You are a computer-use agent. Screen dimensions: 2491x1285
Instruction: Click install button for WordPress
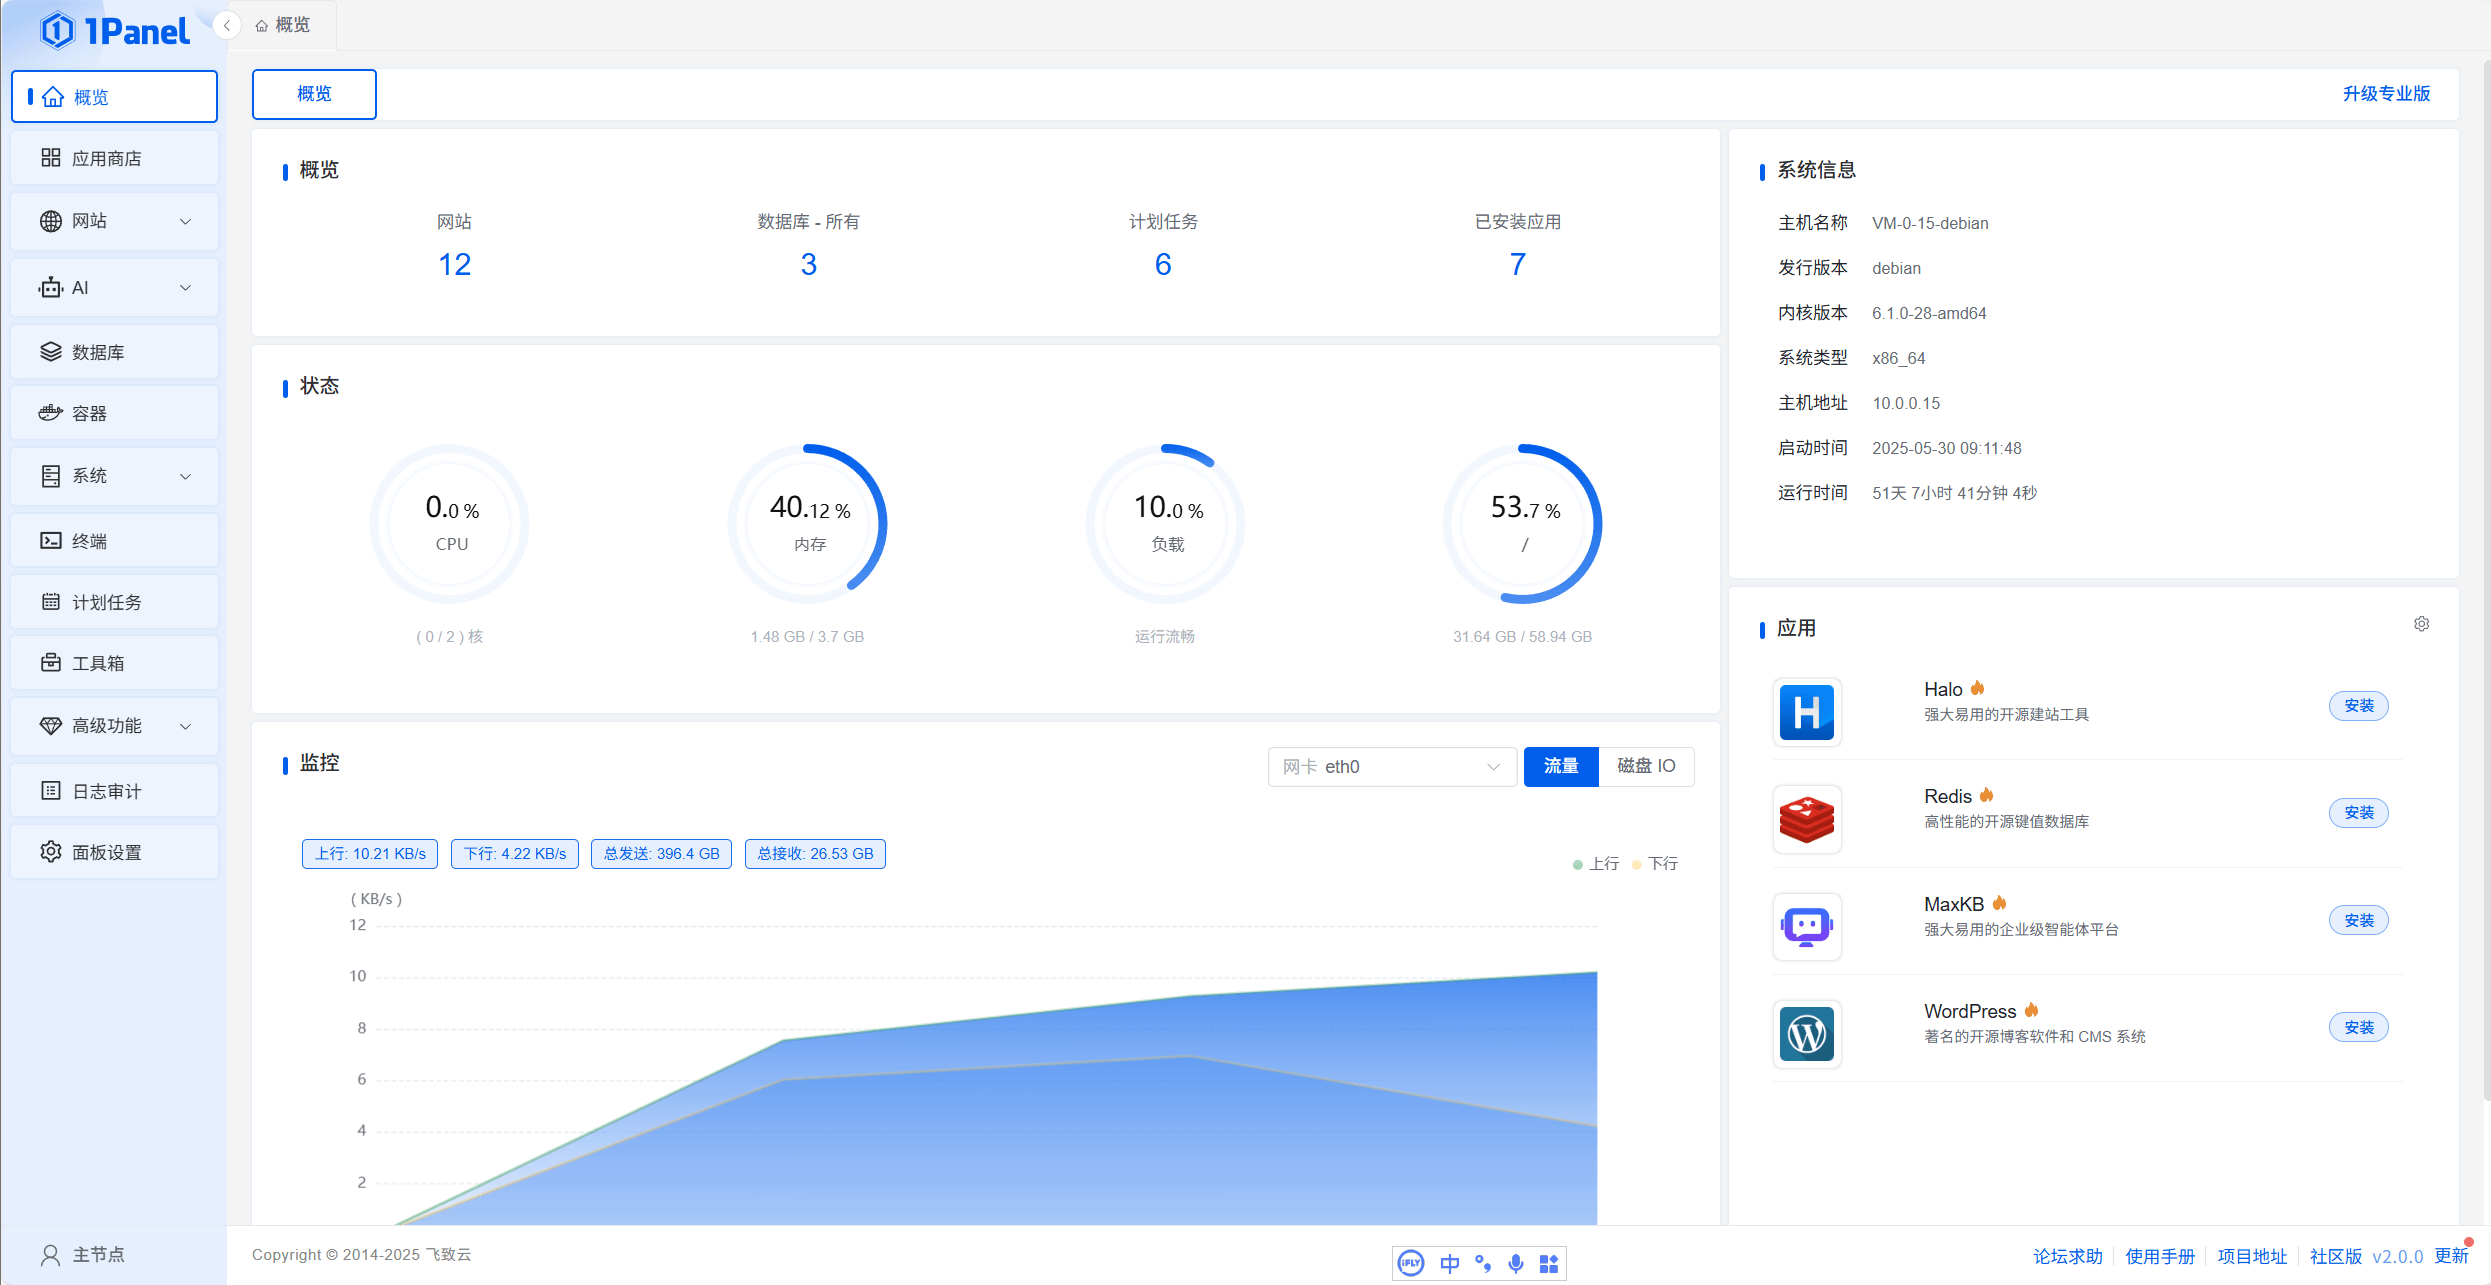tap(2358, 1027)
